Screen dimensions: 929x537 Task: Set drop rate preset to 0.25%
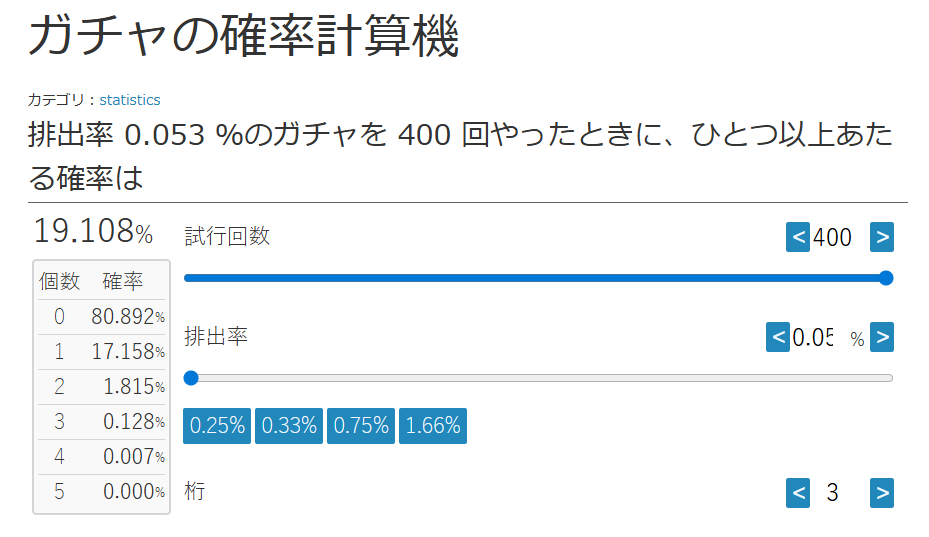pyautogui.click(x=217, y=425)
